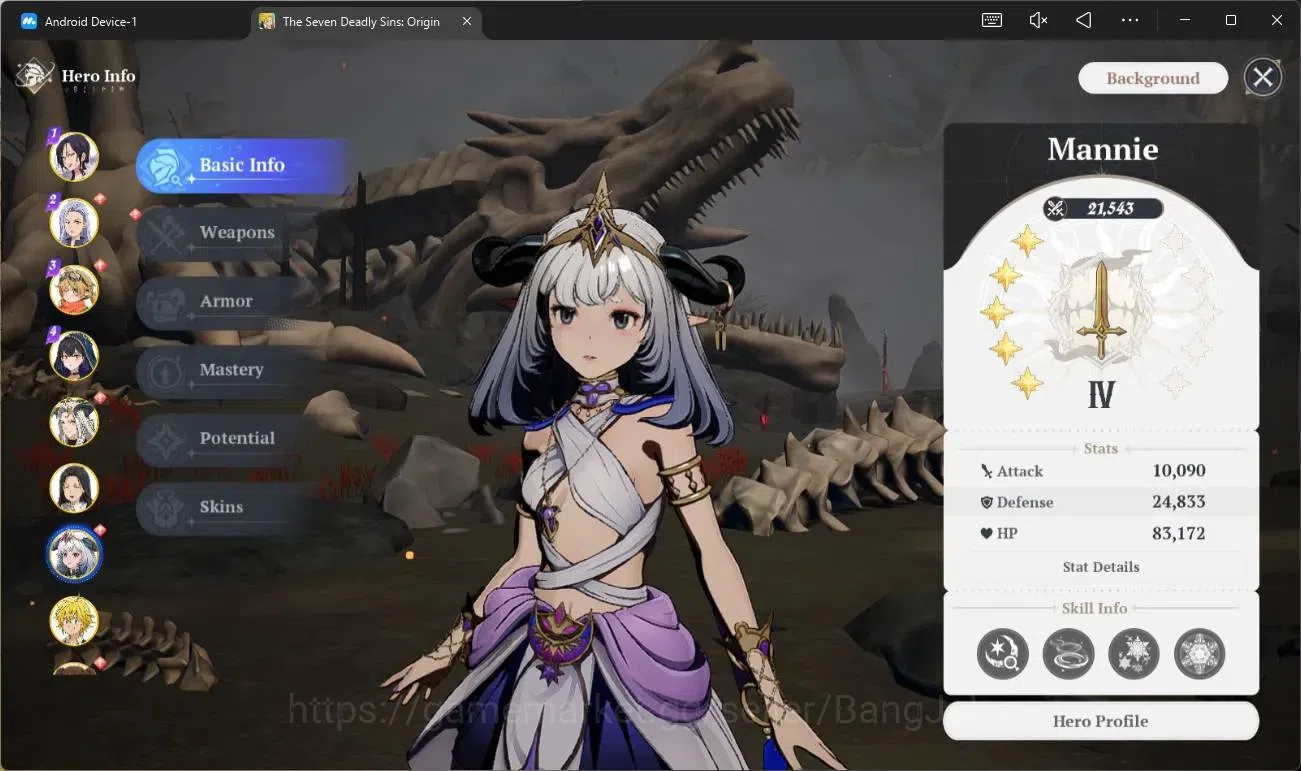
Task: Click the Defense shield icon
Action: click(987, 502)
